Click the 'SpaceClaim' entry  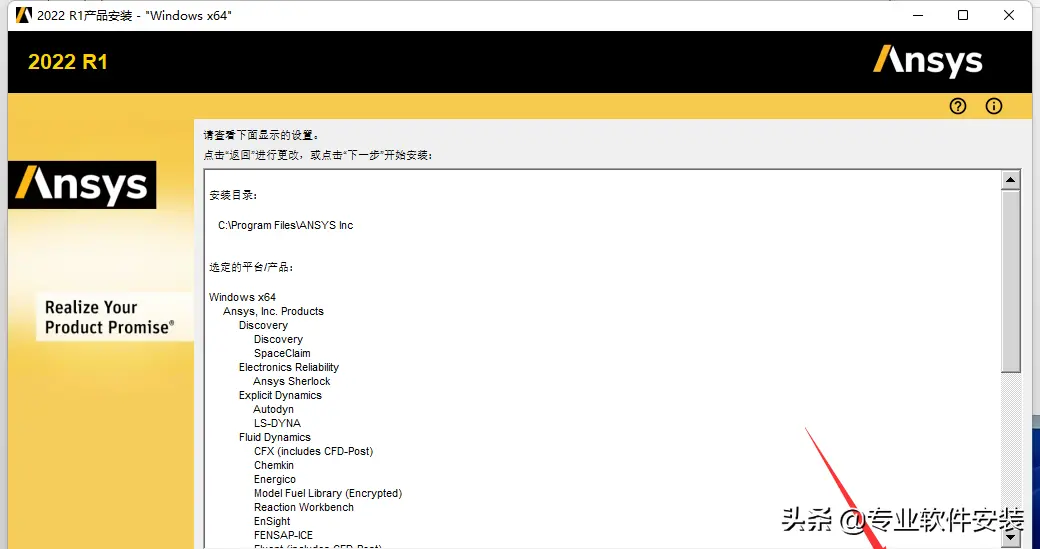[x=282, y=353]
